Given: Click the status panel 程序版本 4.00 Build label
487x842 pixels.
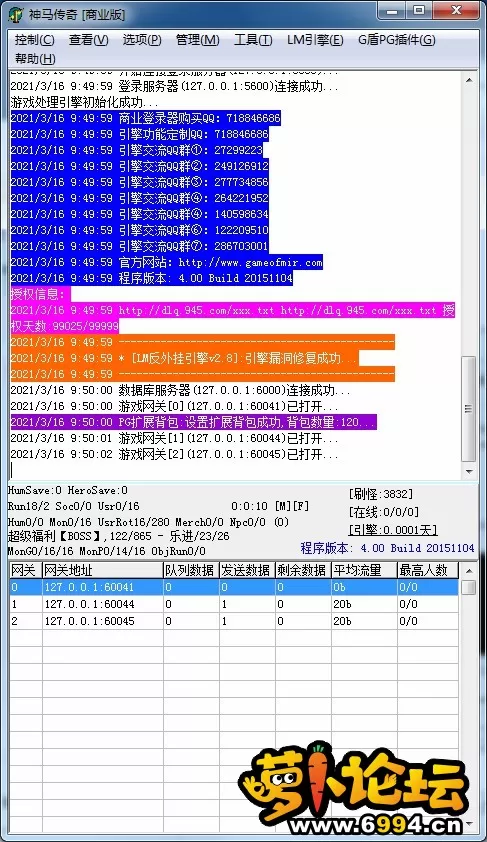Looking at the screenshot, I should pyautogui.click(x=387, y=548).
